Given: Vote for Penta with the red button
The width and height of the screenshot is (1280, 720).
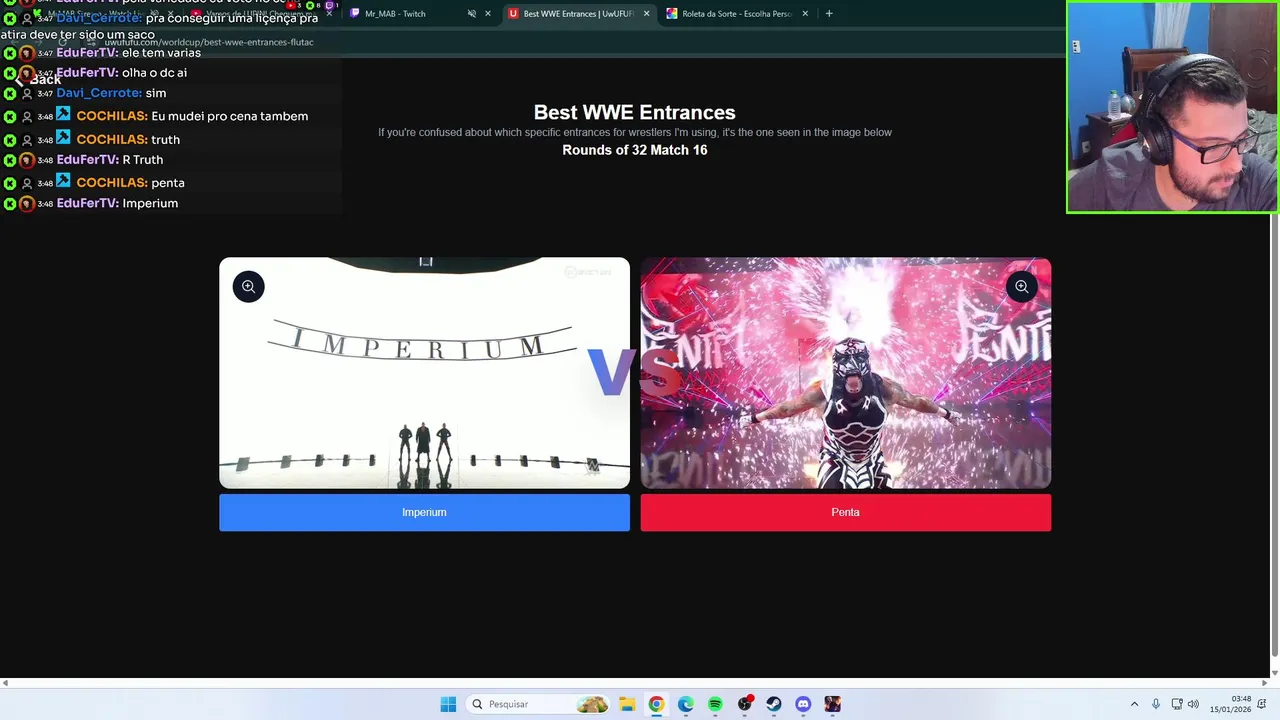Looking at the screenshot, I should click(x=845, y=512).
